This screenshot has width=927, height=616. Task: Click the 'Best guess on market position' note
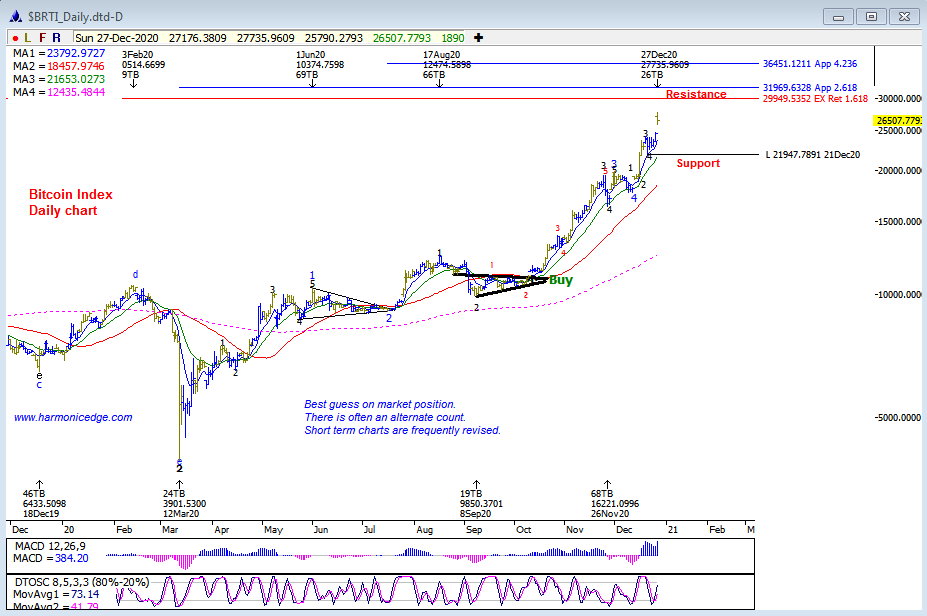(x=380, y=404)
